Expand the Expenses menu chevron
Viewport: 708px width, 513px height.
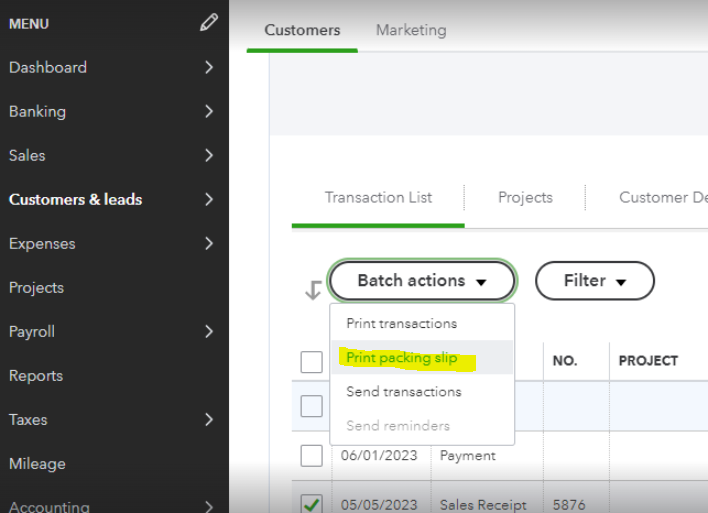click(x=209, y=243)
